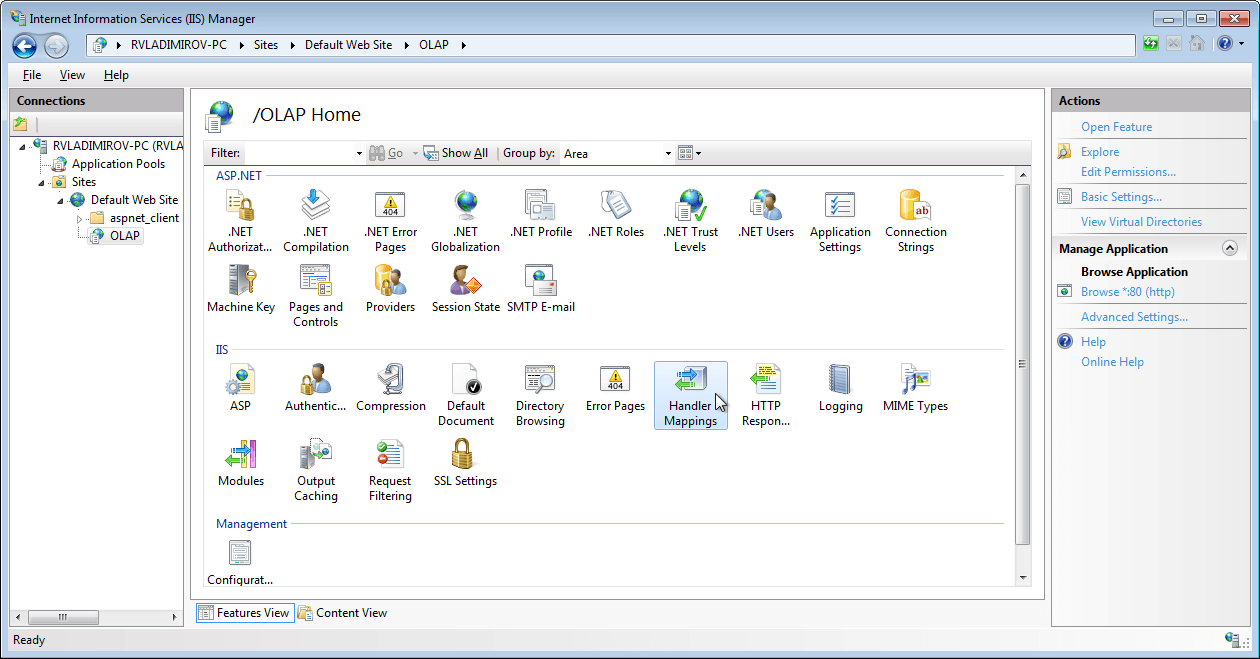Open Default Document settings
Screen dimensions: 1260x659
[466, 390]
